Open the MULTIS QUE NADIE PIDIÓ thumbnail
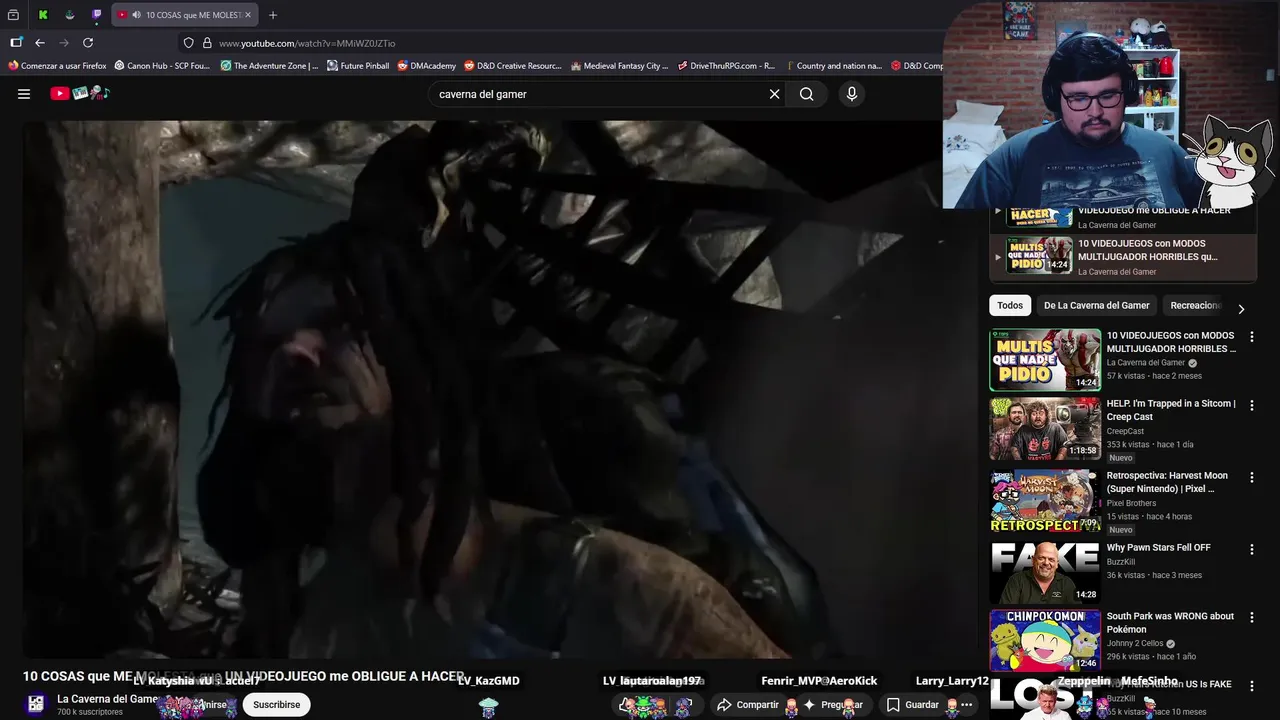The width and height of the screenshot is (1280, 720). [x=1045, y=360]
